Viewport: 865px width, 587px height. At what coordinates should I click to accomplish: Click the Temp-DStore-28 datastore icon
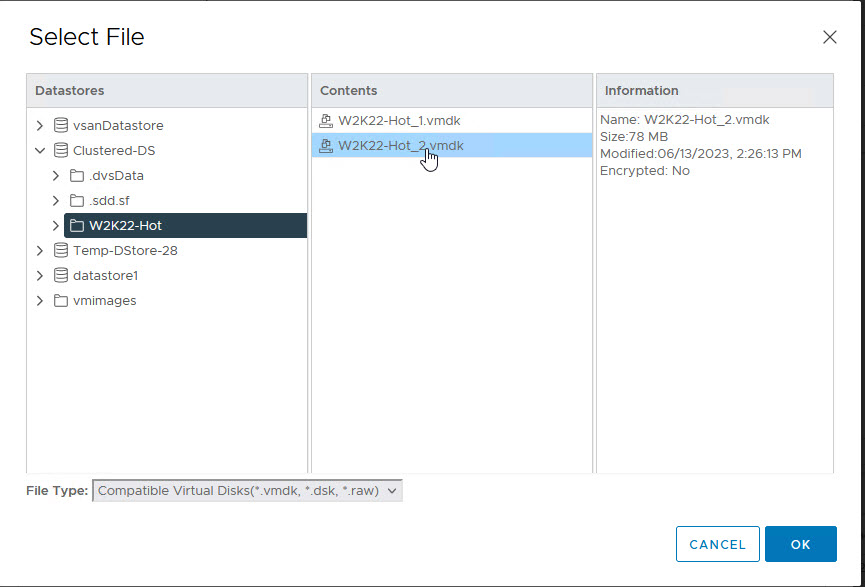pyautogui.click(x=61, y=251)
